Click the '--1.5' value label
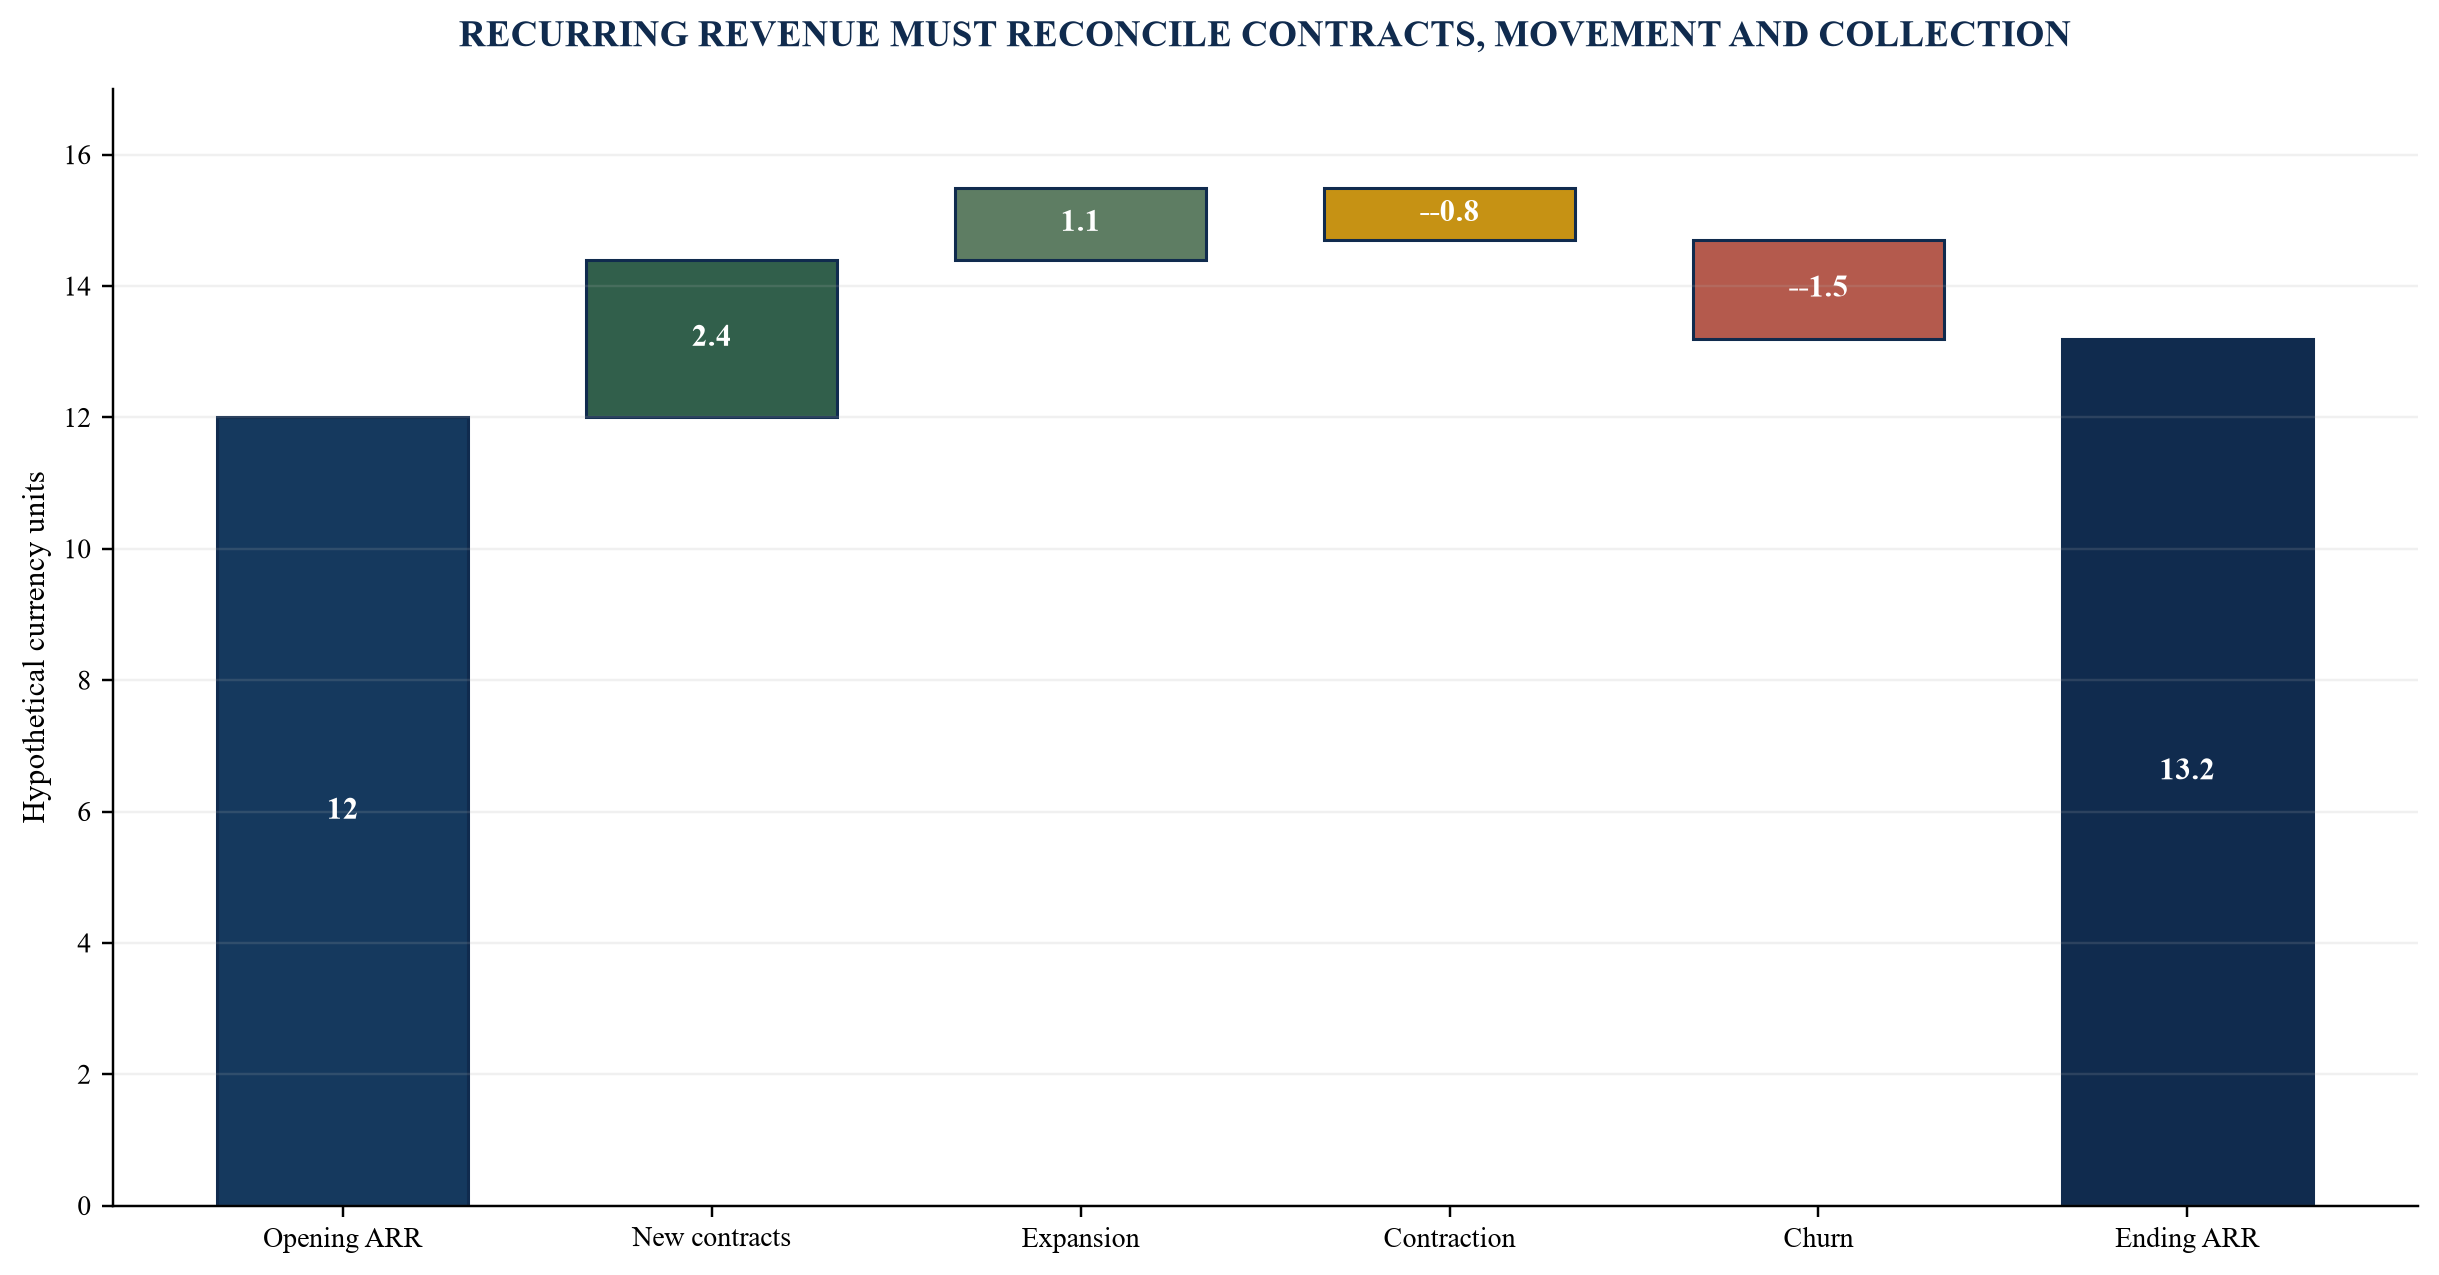Image resolution: width=2439 pixels, height=1275 pixels. 1818,287
